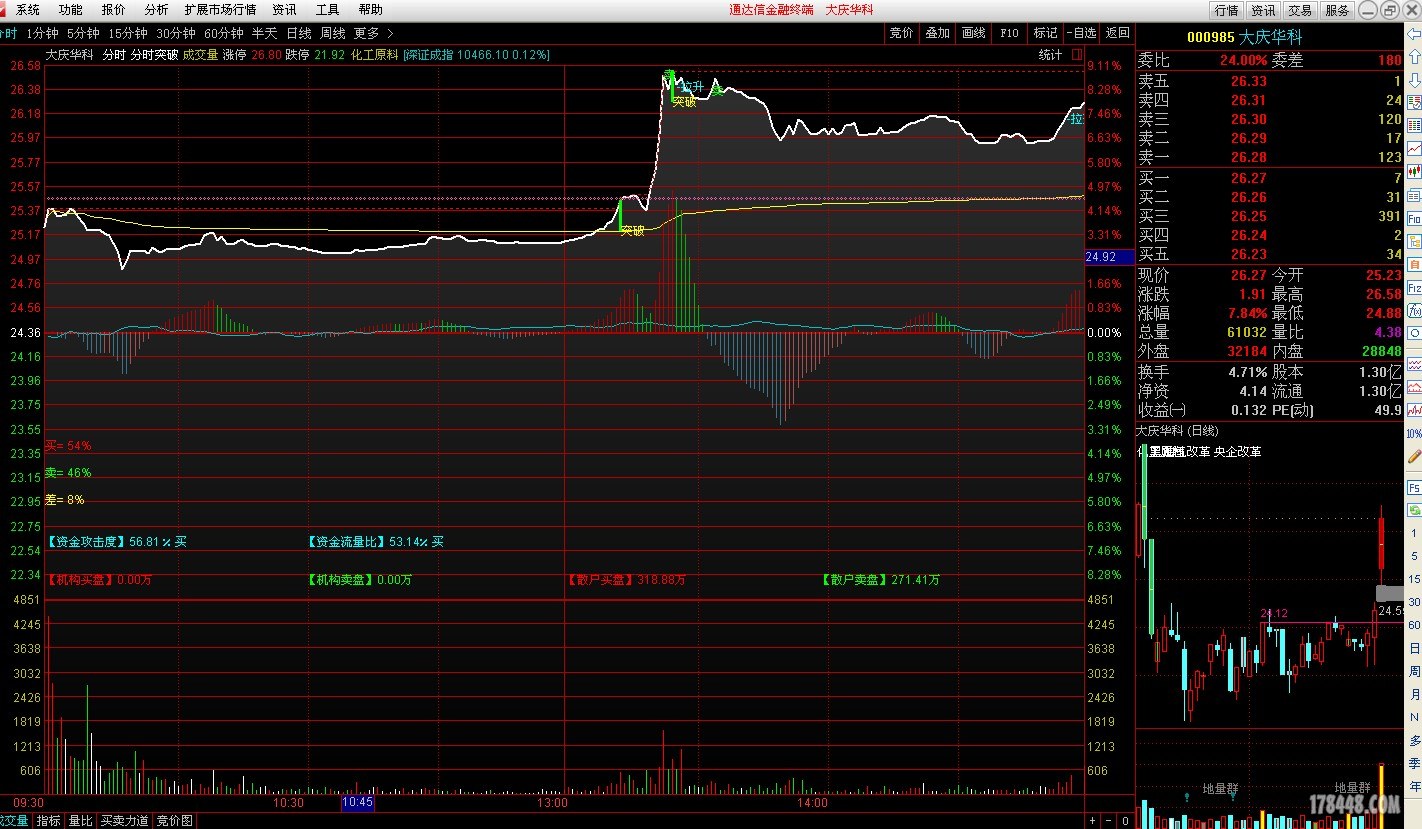The height and width of the screenshot is (829, 1422).
Task: Open the 帮助 menu
Action: [370, 9]
